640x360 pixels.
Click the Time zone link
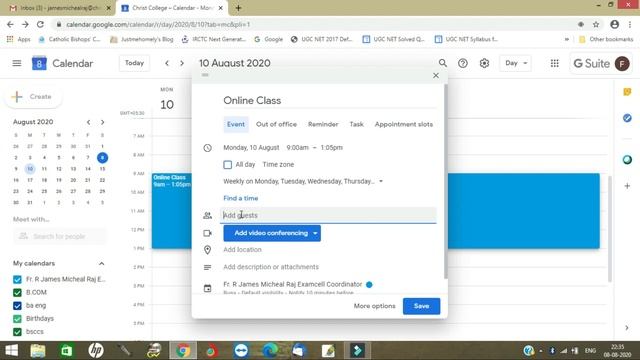click(x=278, y=164)
